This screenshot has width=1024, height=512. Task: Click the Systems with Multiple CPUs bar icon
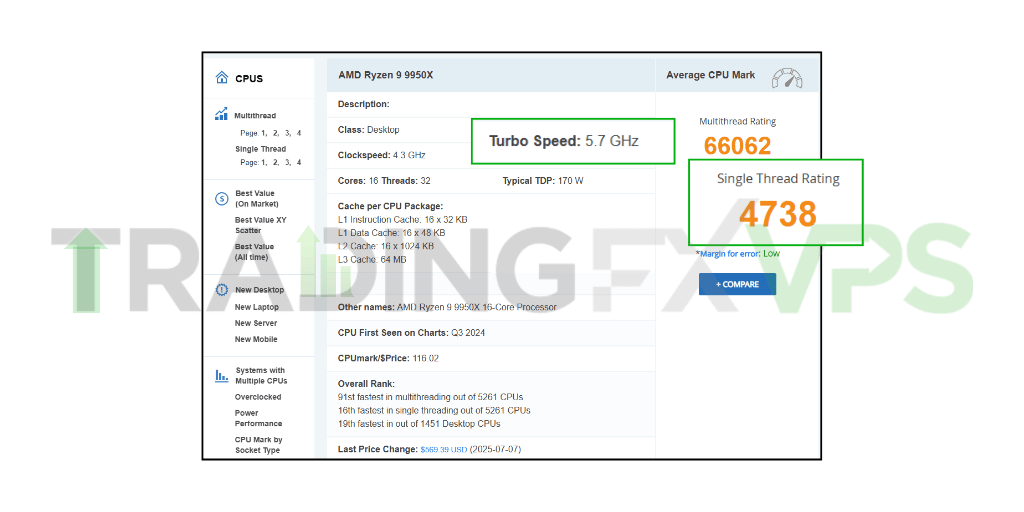(221, 376)
